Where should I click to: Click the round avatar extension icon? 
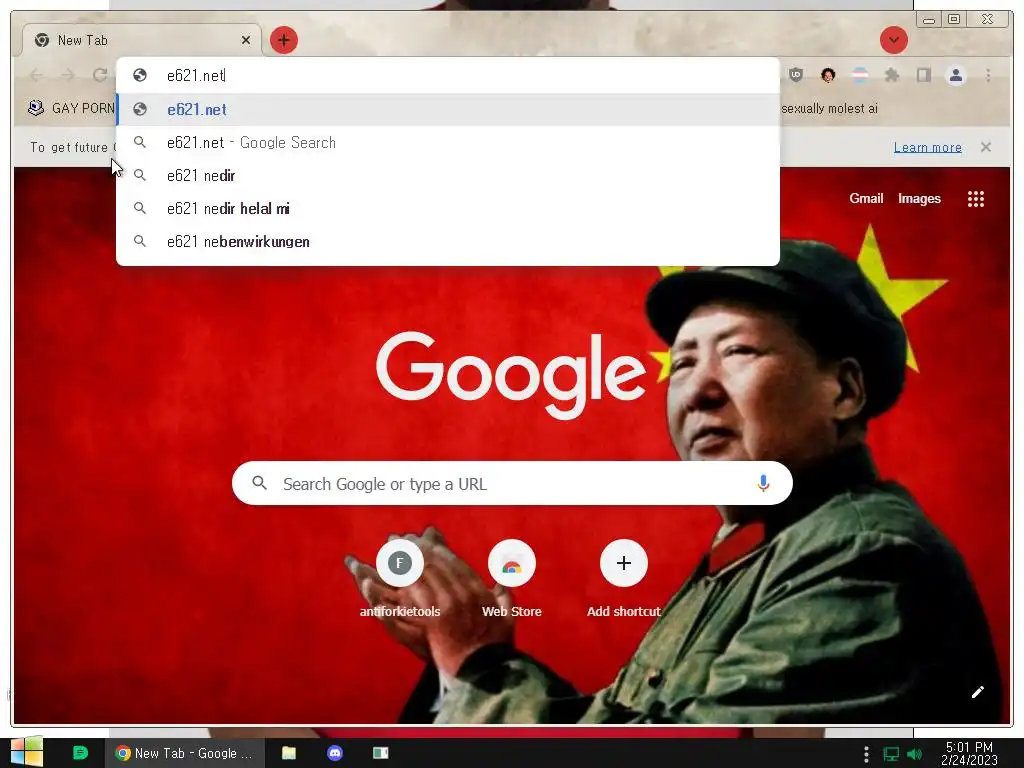(x=827, y=75)
